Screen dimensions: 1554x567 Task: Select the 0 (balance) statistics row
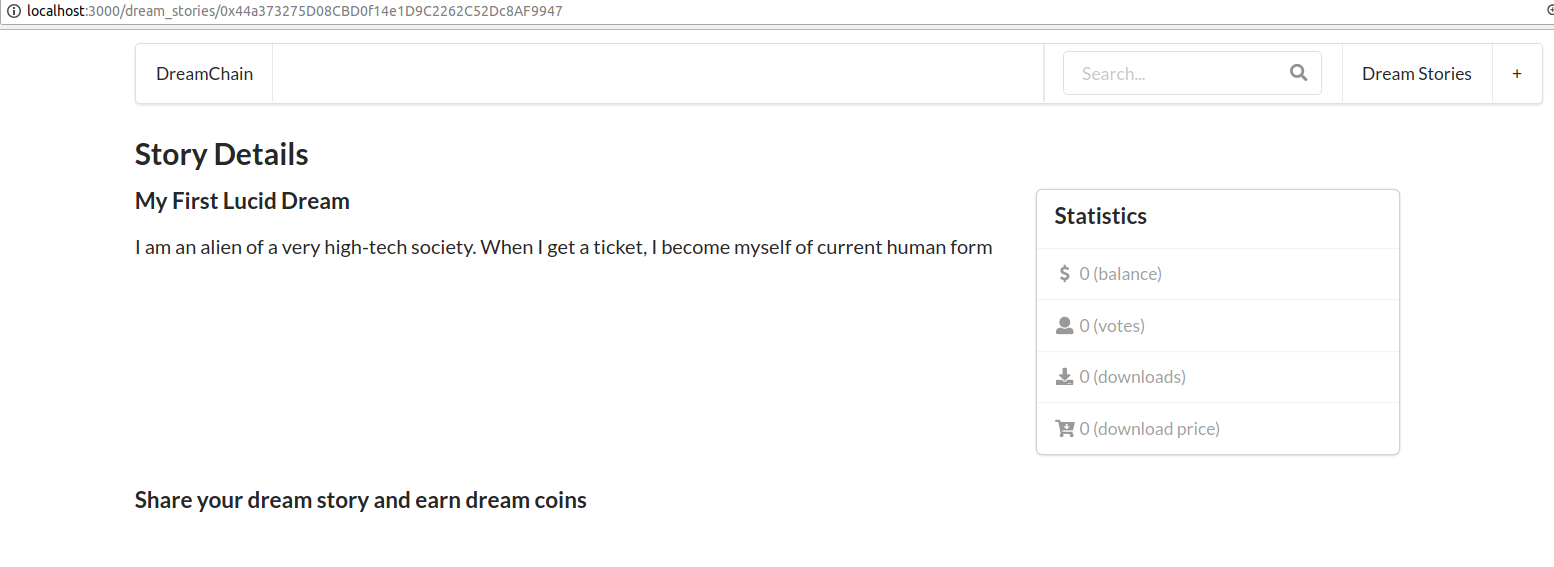1218,274
